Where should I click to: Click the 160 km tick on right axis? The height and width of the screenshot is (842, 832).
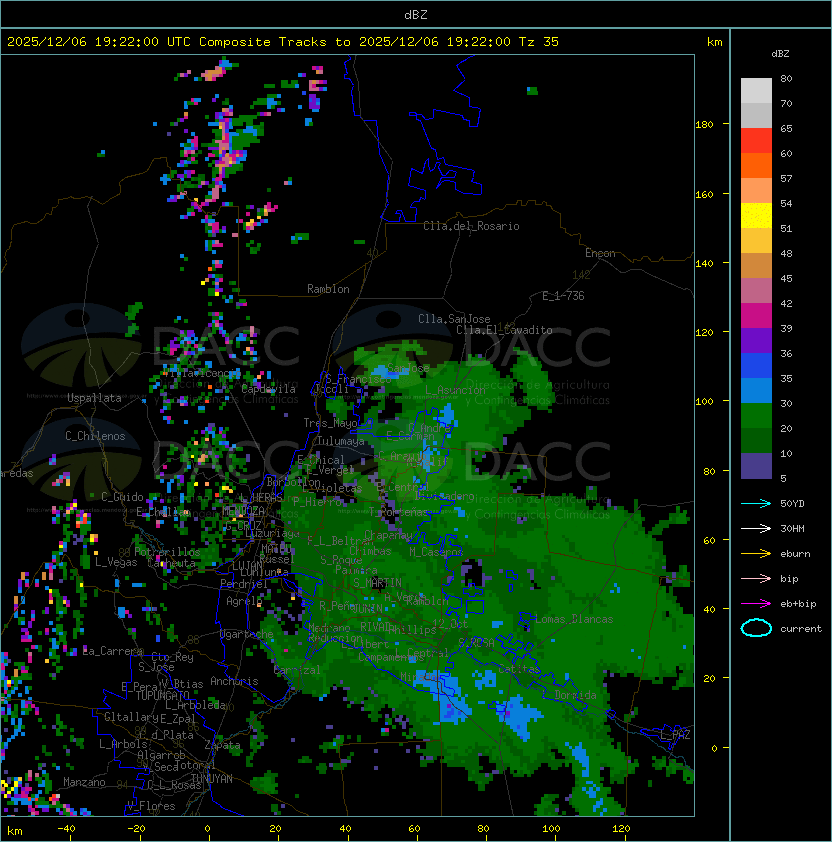tap(704, 194)
